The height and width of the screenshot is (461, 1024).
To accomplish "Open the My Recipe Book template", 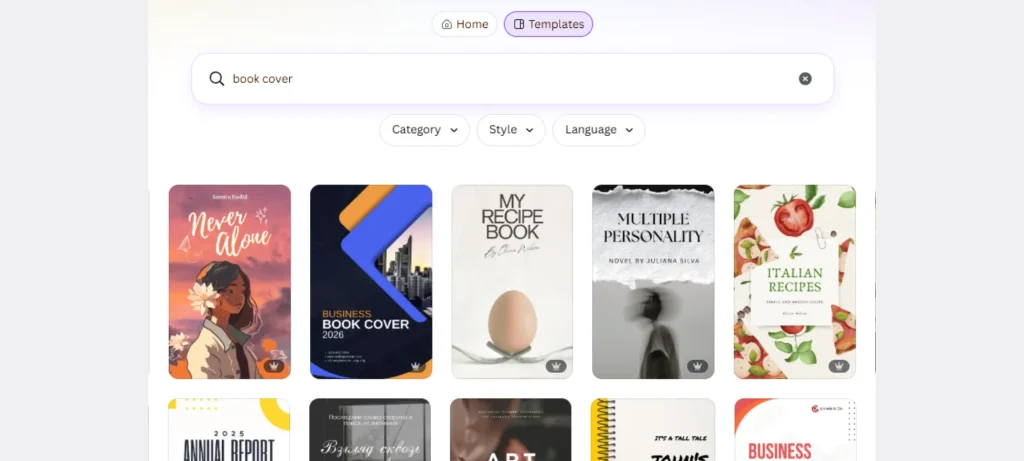I will coord(512,281).
